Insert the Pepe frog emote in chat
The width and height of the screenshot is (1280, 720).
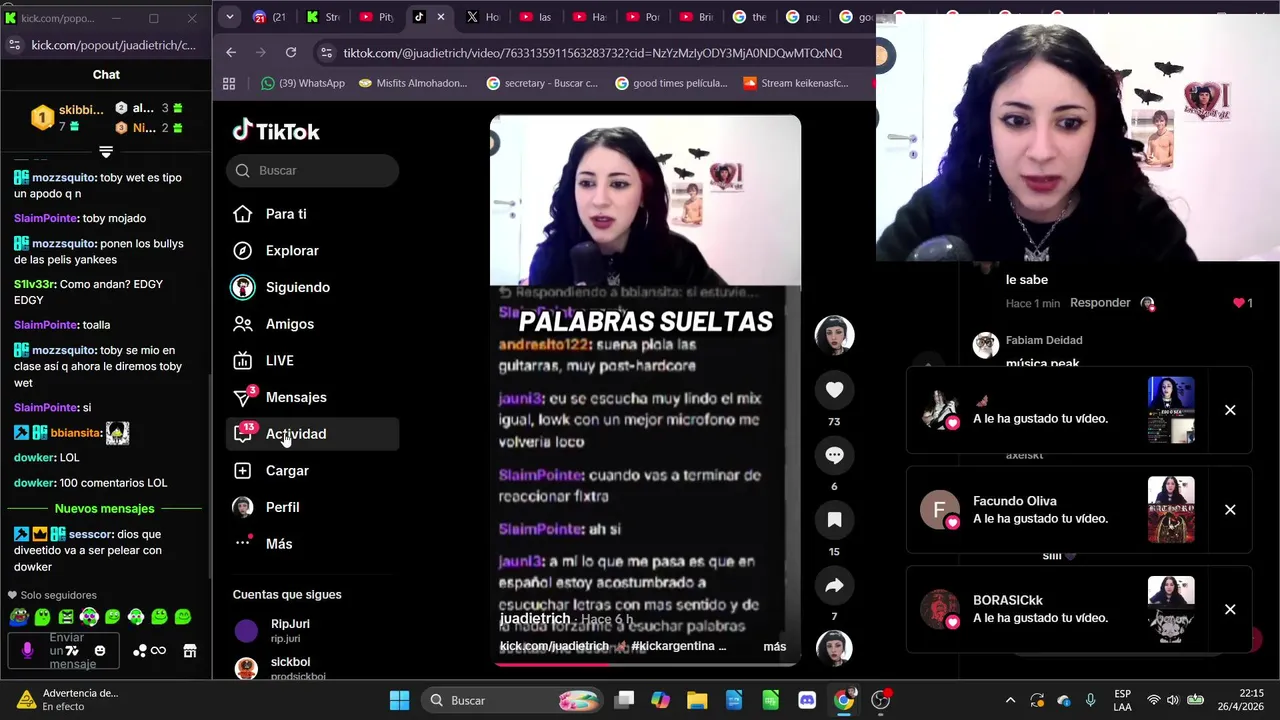click(x=19, y=617)
